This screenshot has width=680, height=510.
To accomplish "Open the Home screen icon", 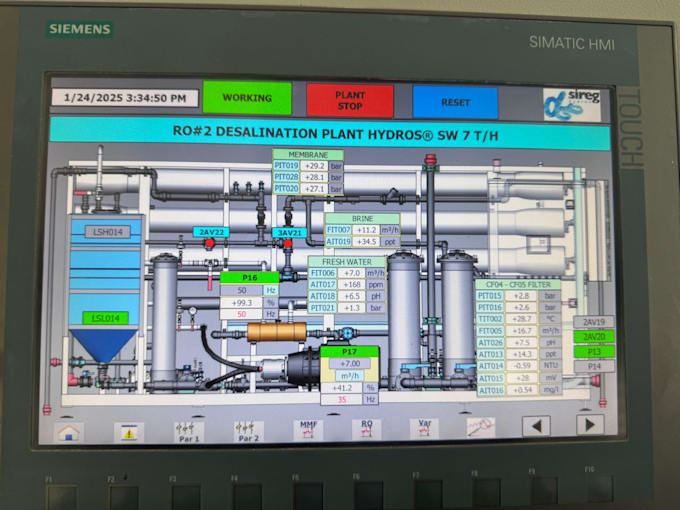I will coord(69,432).
